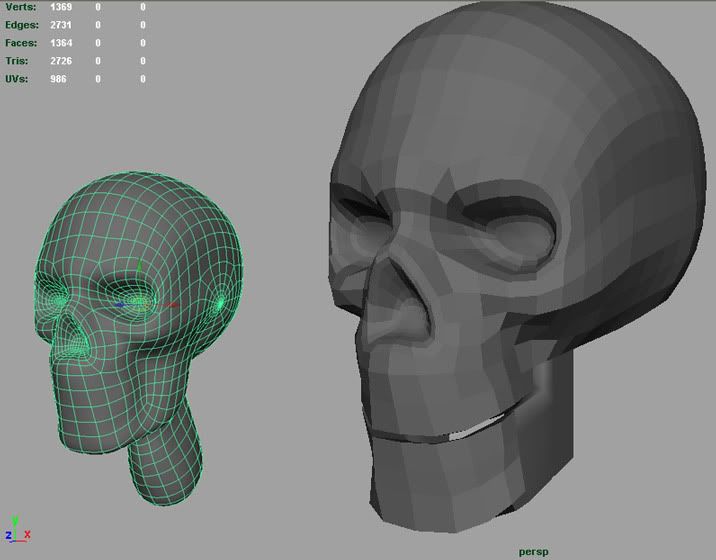Click the persp camera name label

(x=535, y=551)
